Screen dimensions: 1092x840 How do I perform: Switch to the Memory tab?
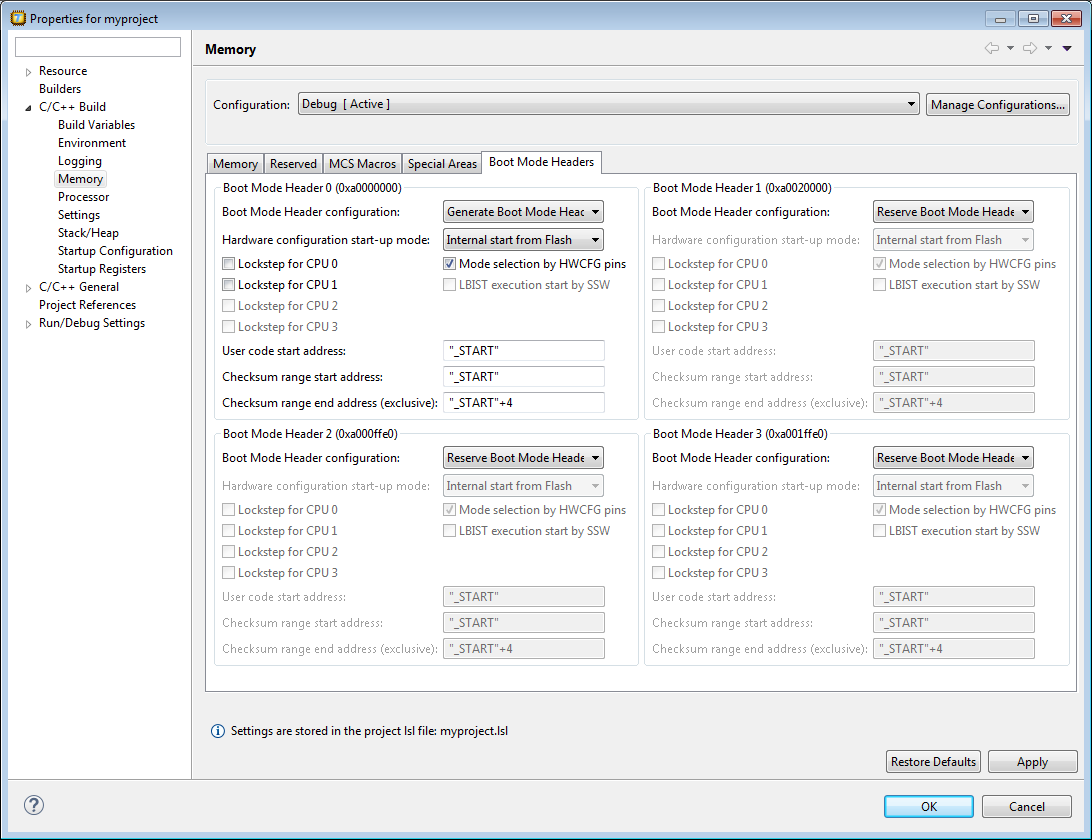(235, 164)
